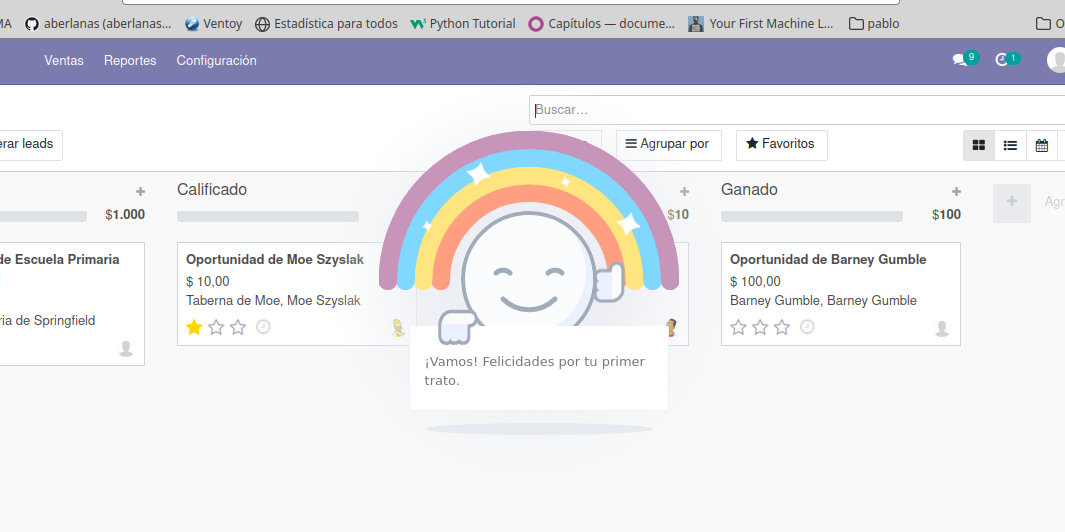Open aberlanas GitHub bookmark
Image resolution: width=1065 pixels, height=532 pixels.
pyautogui.click(x=98, y=24)
